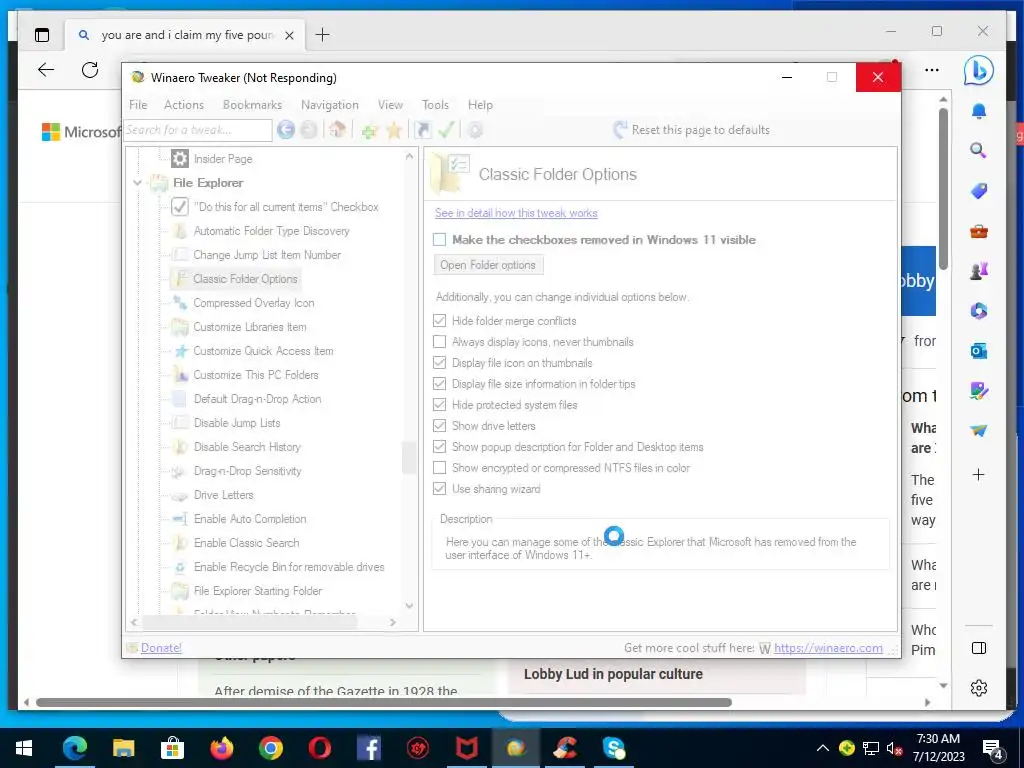Image resolution: width=1024 pixels, height=768 pixels.
Task: Click the Back arrow in Winaero toolbar
Action: click(x=285, y=130)
